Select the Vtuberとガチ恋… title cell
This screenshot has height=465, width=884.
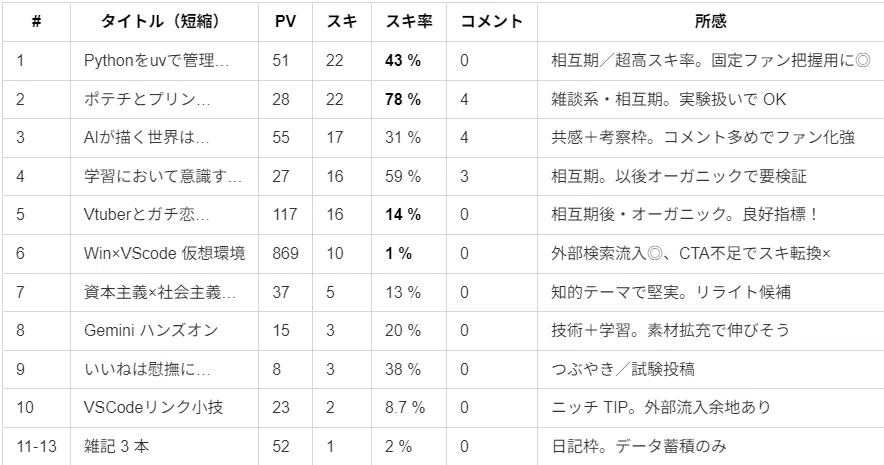163,215
